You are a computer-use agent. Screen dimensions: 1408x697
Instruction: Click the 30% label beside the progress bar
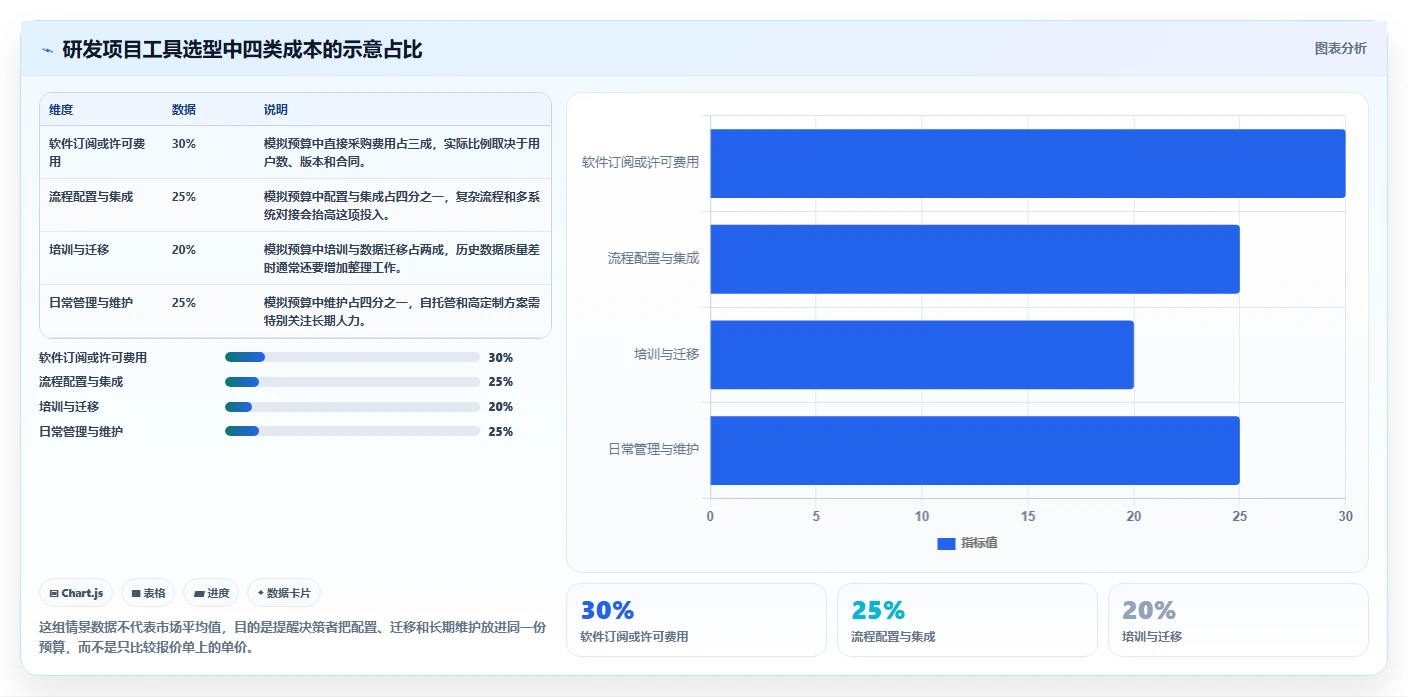coord(501,357)
